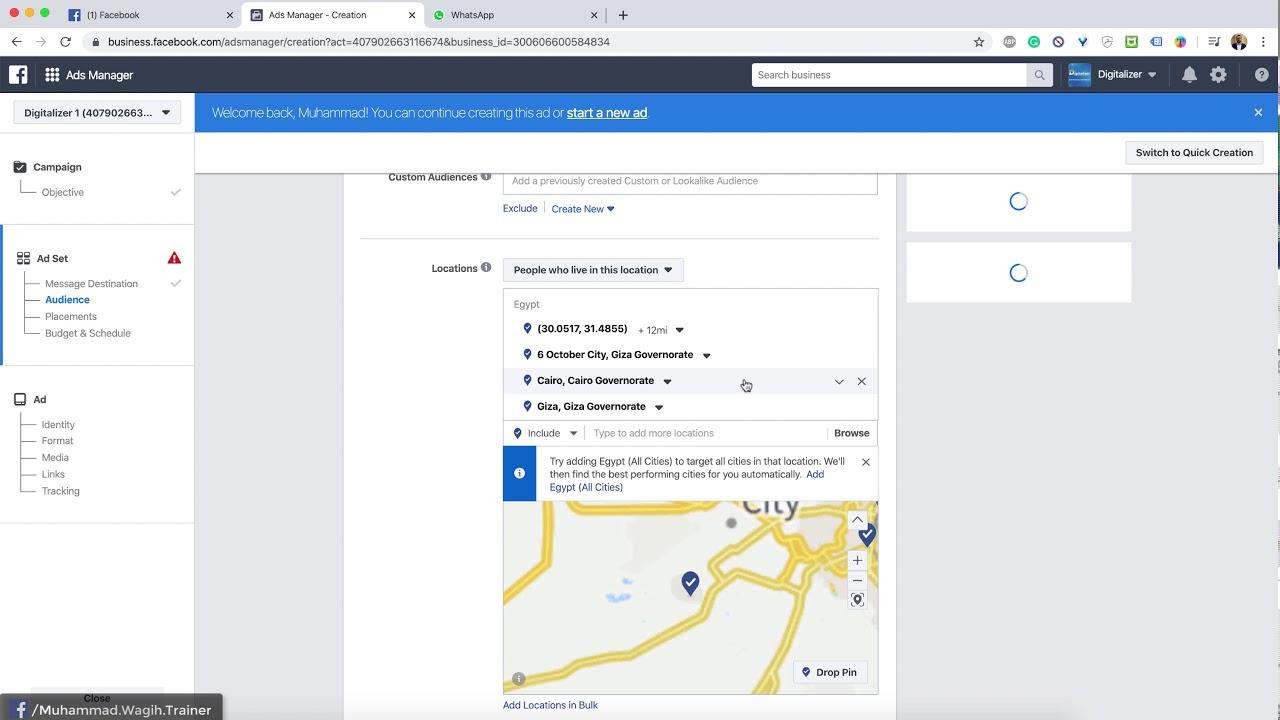Open the notifications bell
Viewport: 1280px width, 720px height.
(x=1189, y=75)
